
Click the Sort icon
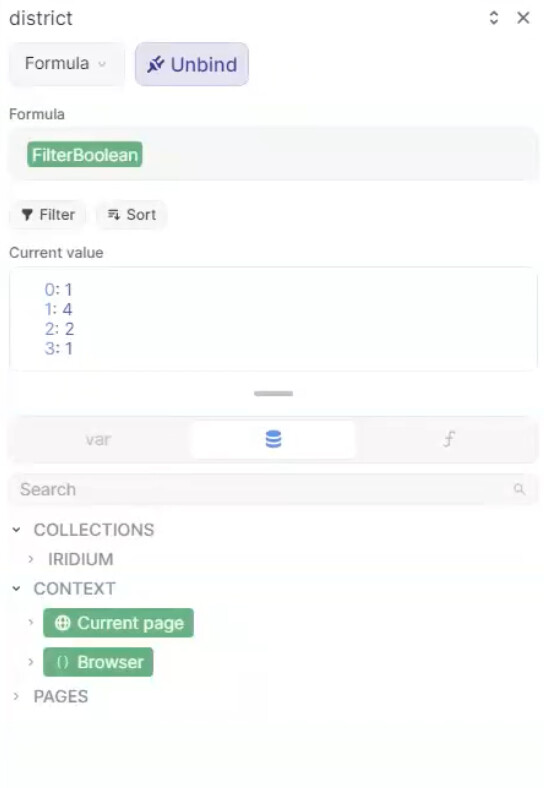click(114, 215)
